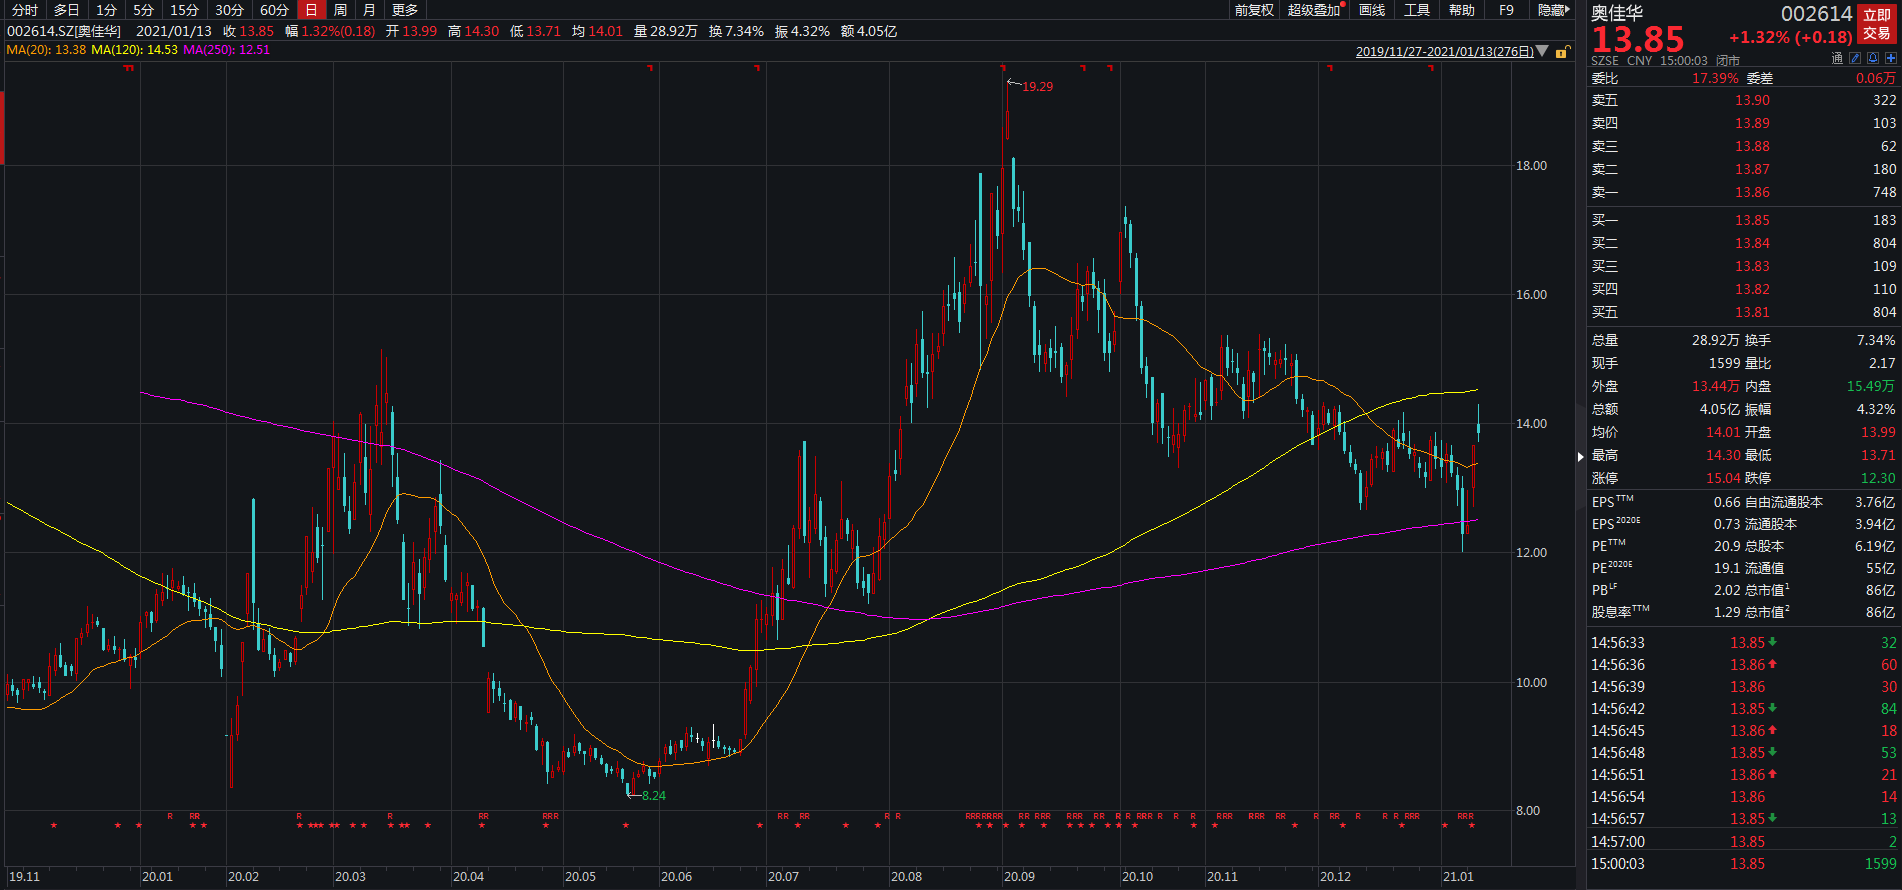This screenshot has width=1902, height=890.
Task: Collapse the toolbar with 隐藏 arrow
Action: click(1554, 10)
